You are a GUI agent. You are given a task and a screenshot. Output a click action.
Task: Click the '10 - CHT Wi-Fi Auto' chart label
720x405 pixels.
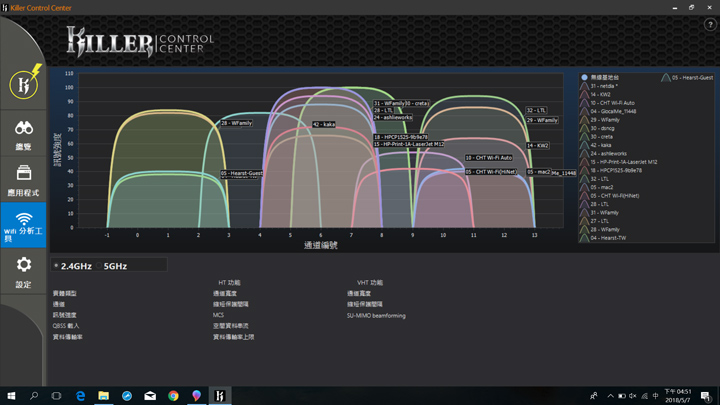click(489, 158)
